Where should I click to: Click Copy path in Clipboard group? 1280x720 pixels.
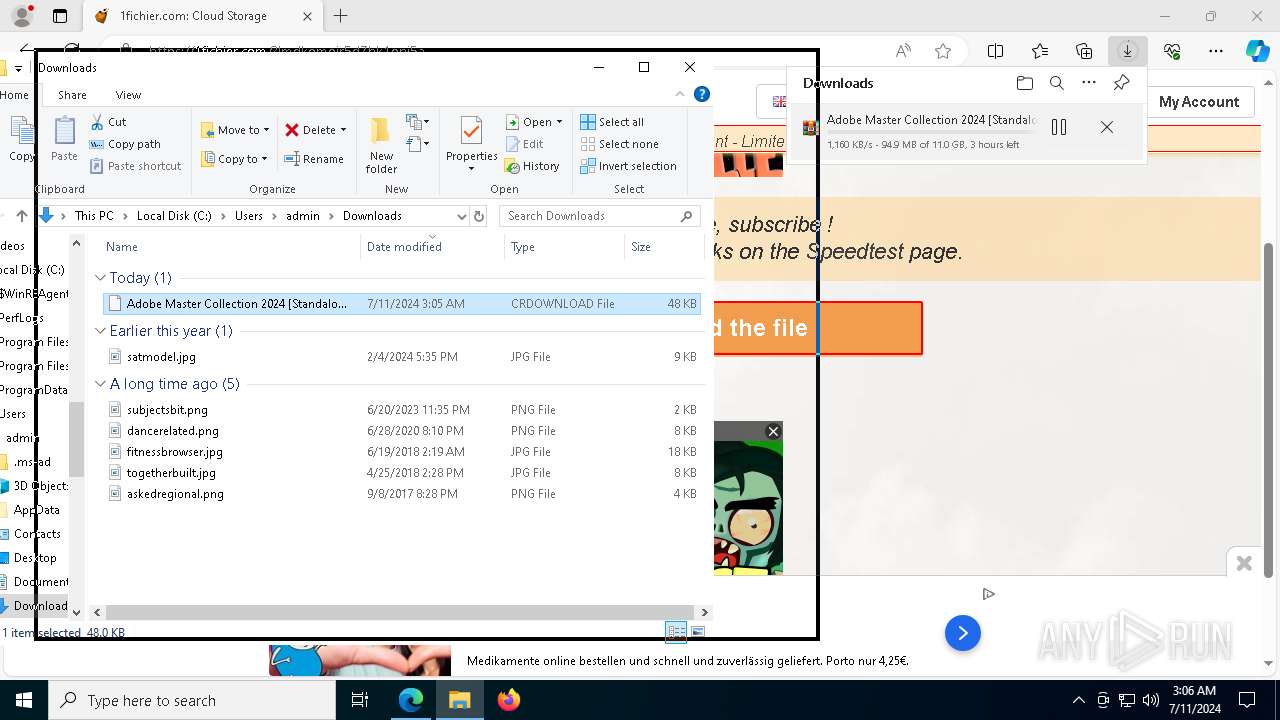(x=125, y=144)
